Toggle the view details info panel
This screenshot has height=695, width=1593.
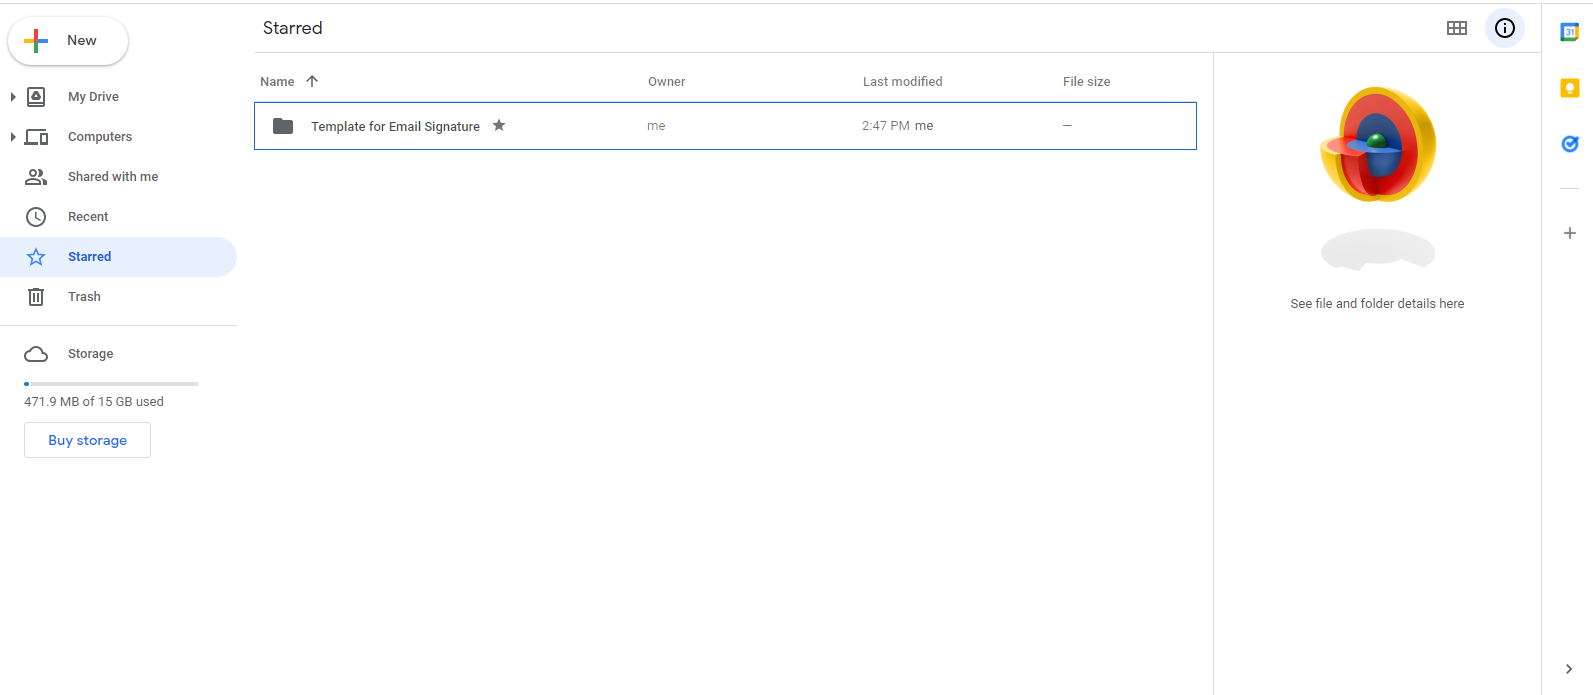(x=1504, y=28)
